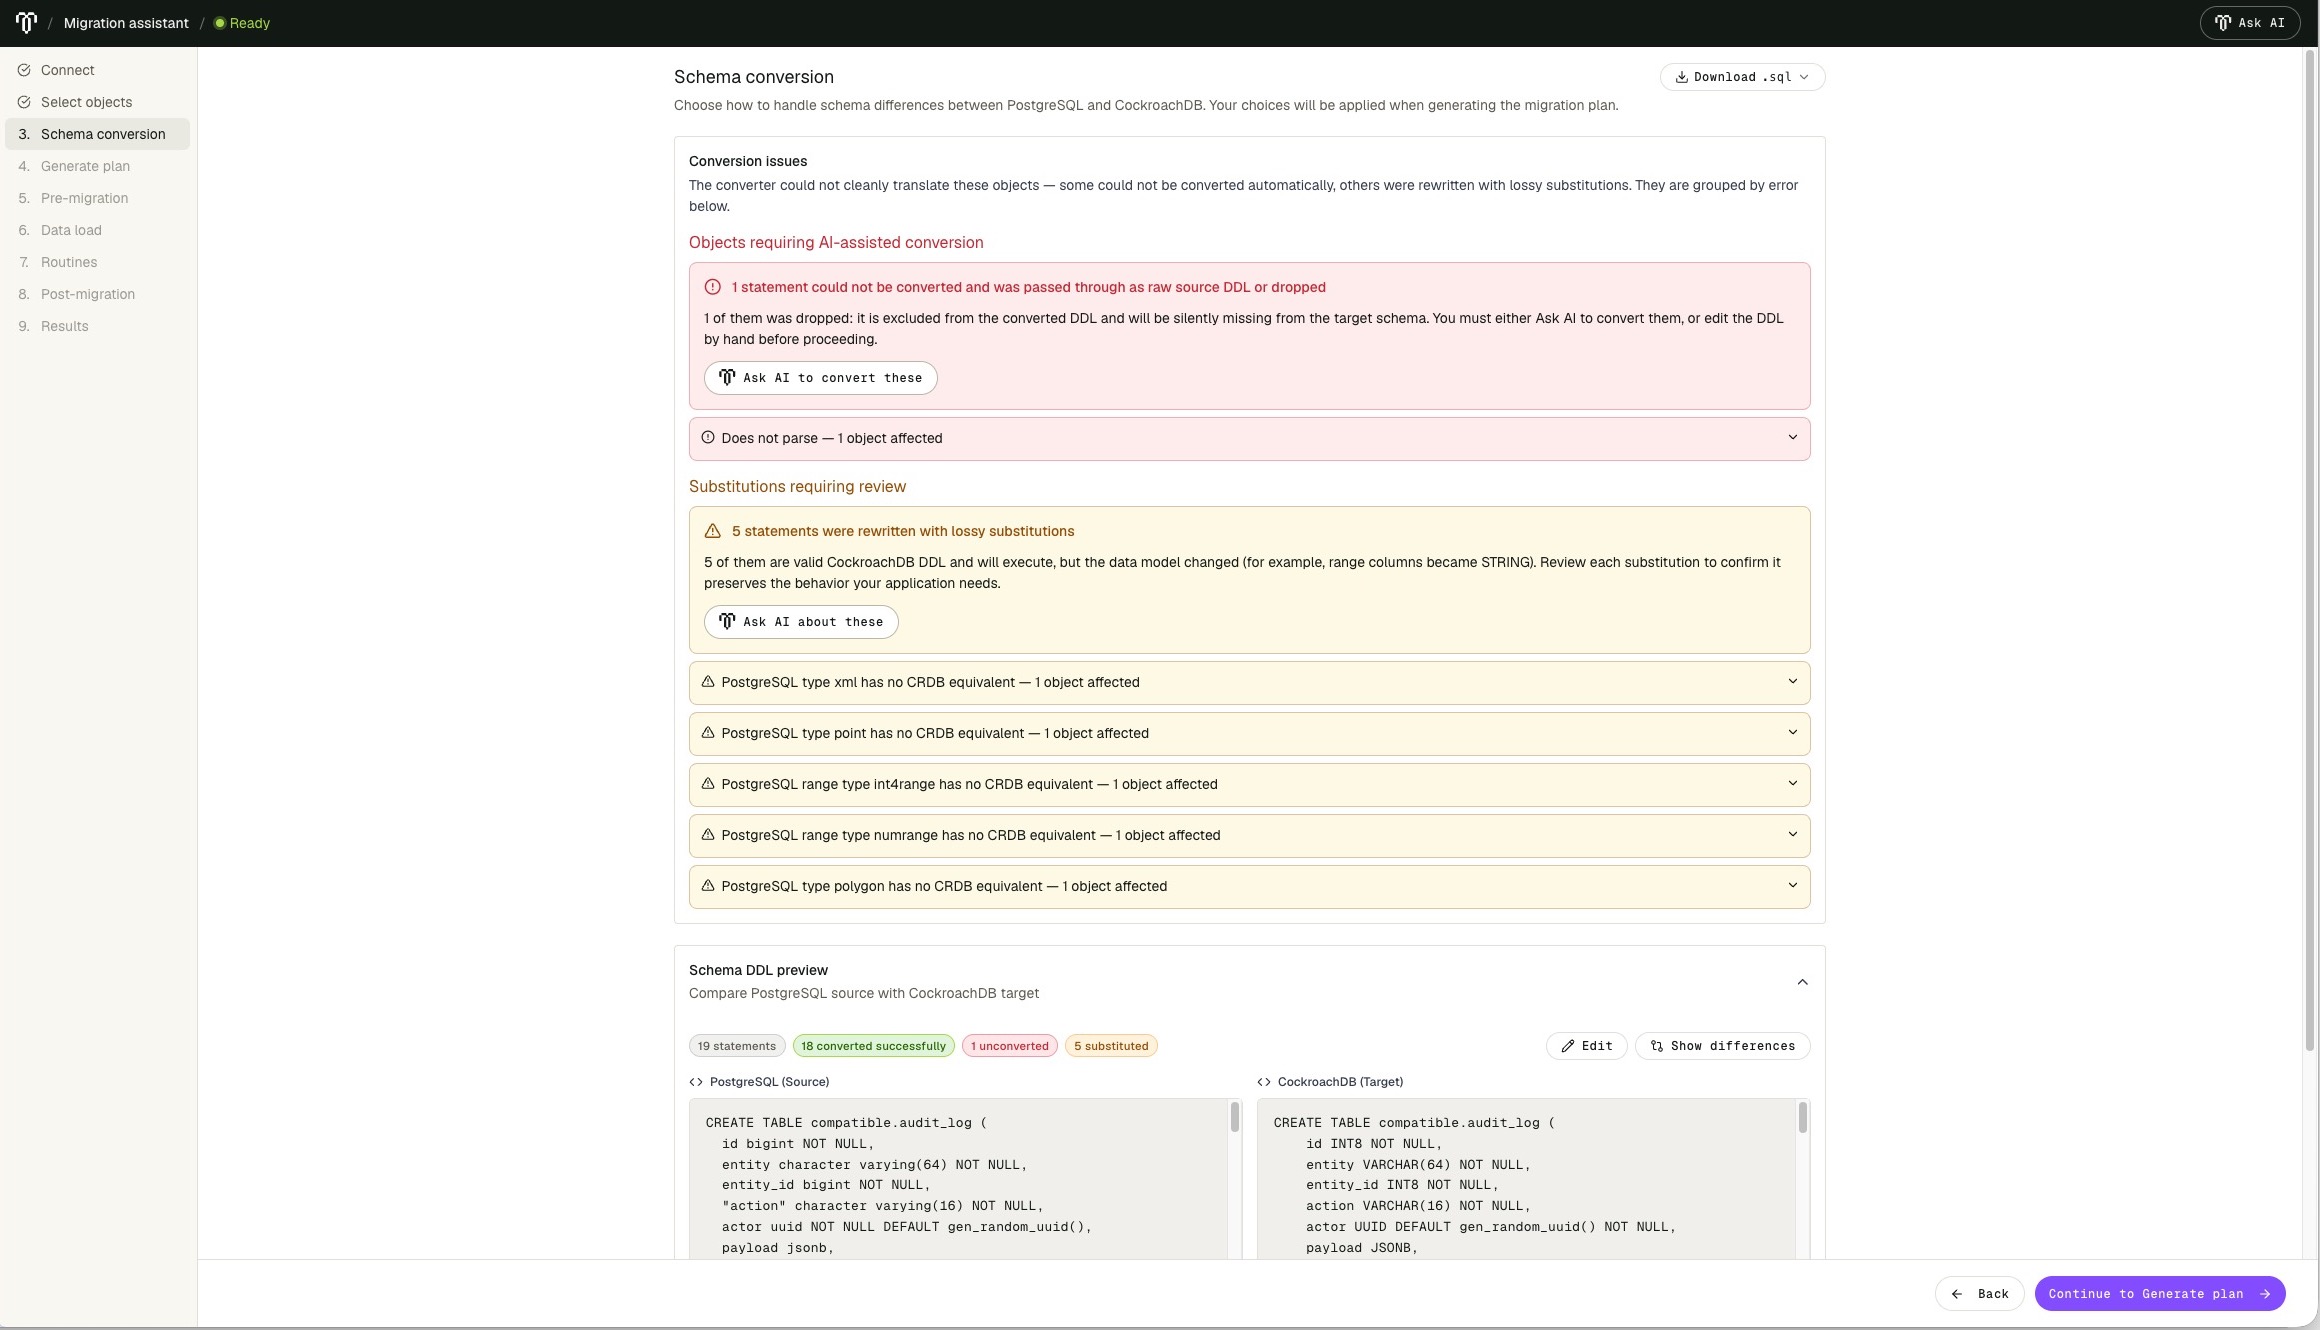Click the 5 substituted badge
2320x1330 pixels.
pos(1111,1046)
